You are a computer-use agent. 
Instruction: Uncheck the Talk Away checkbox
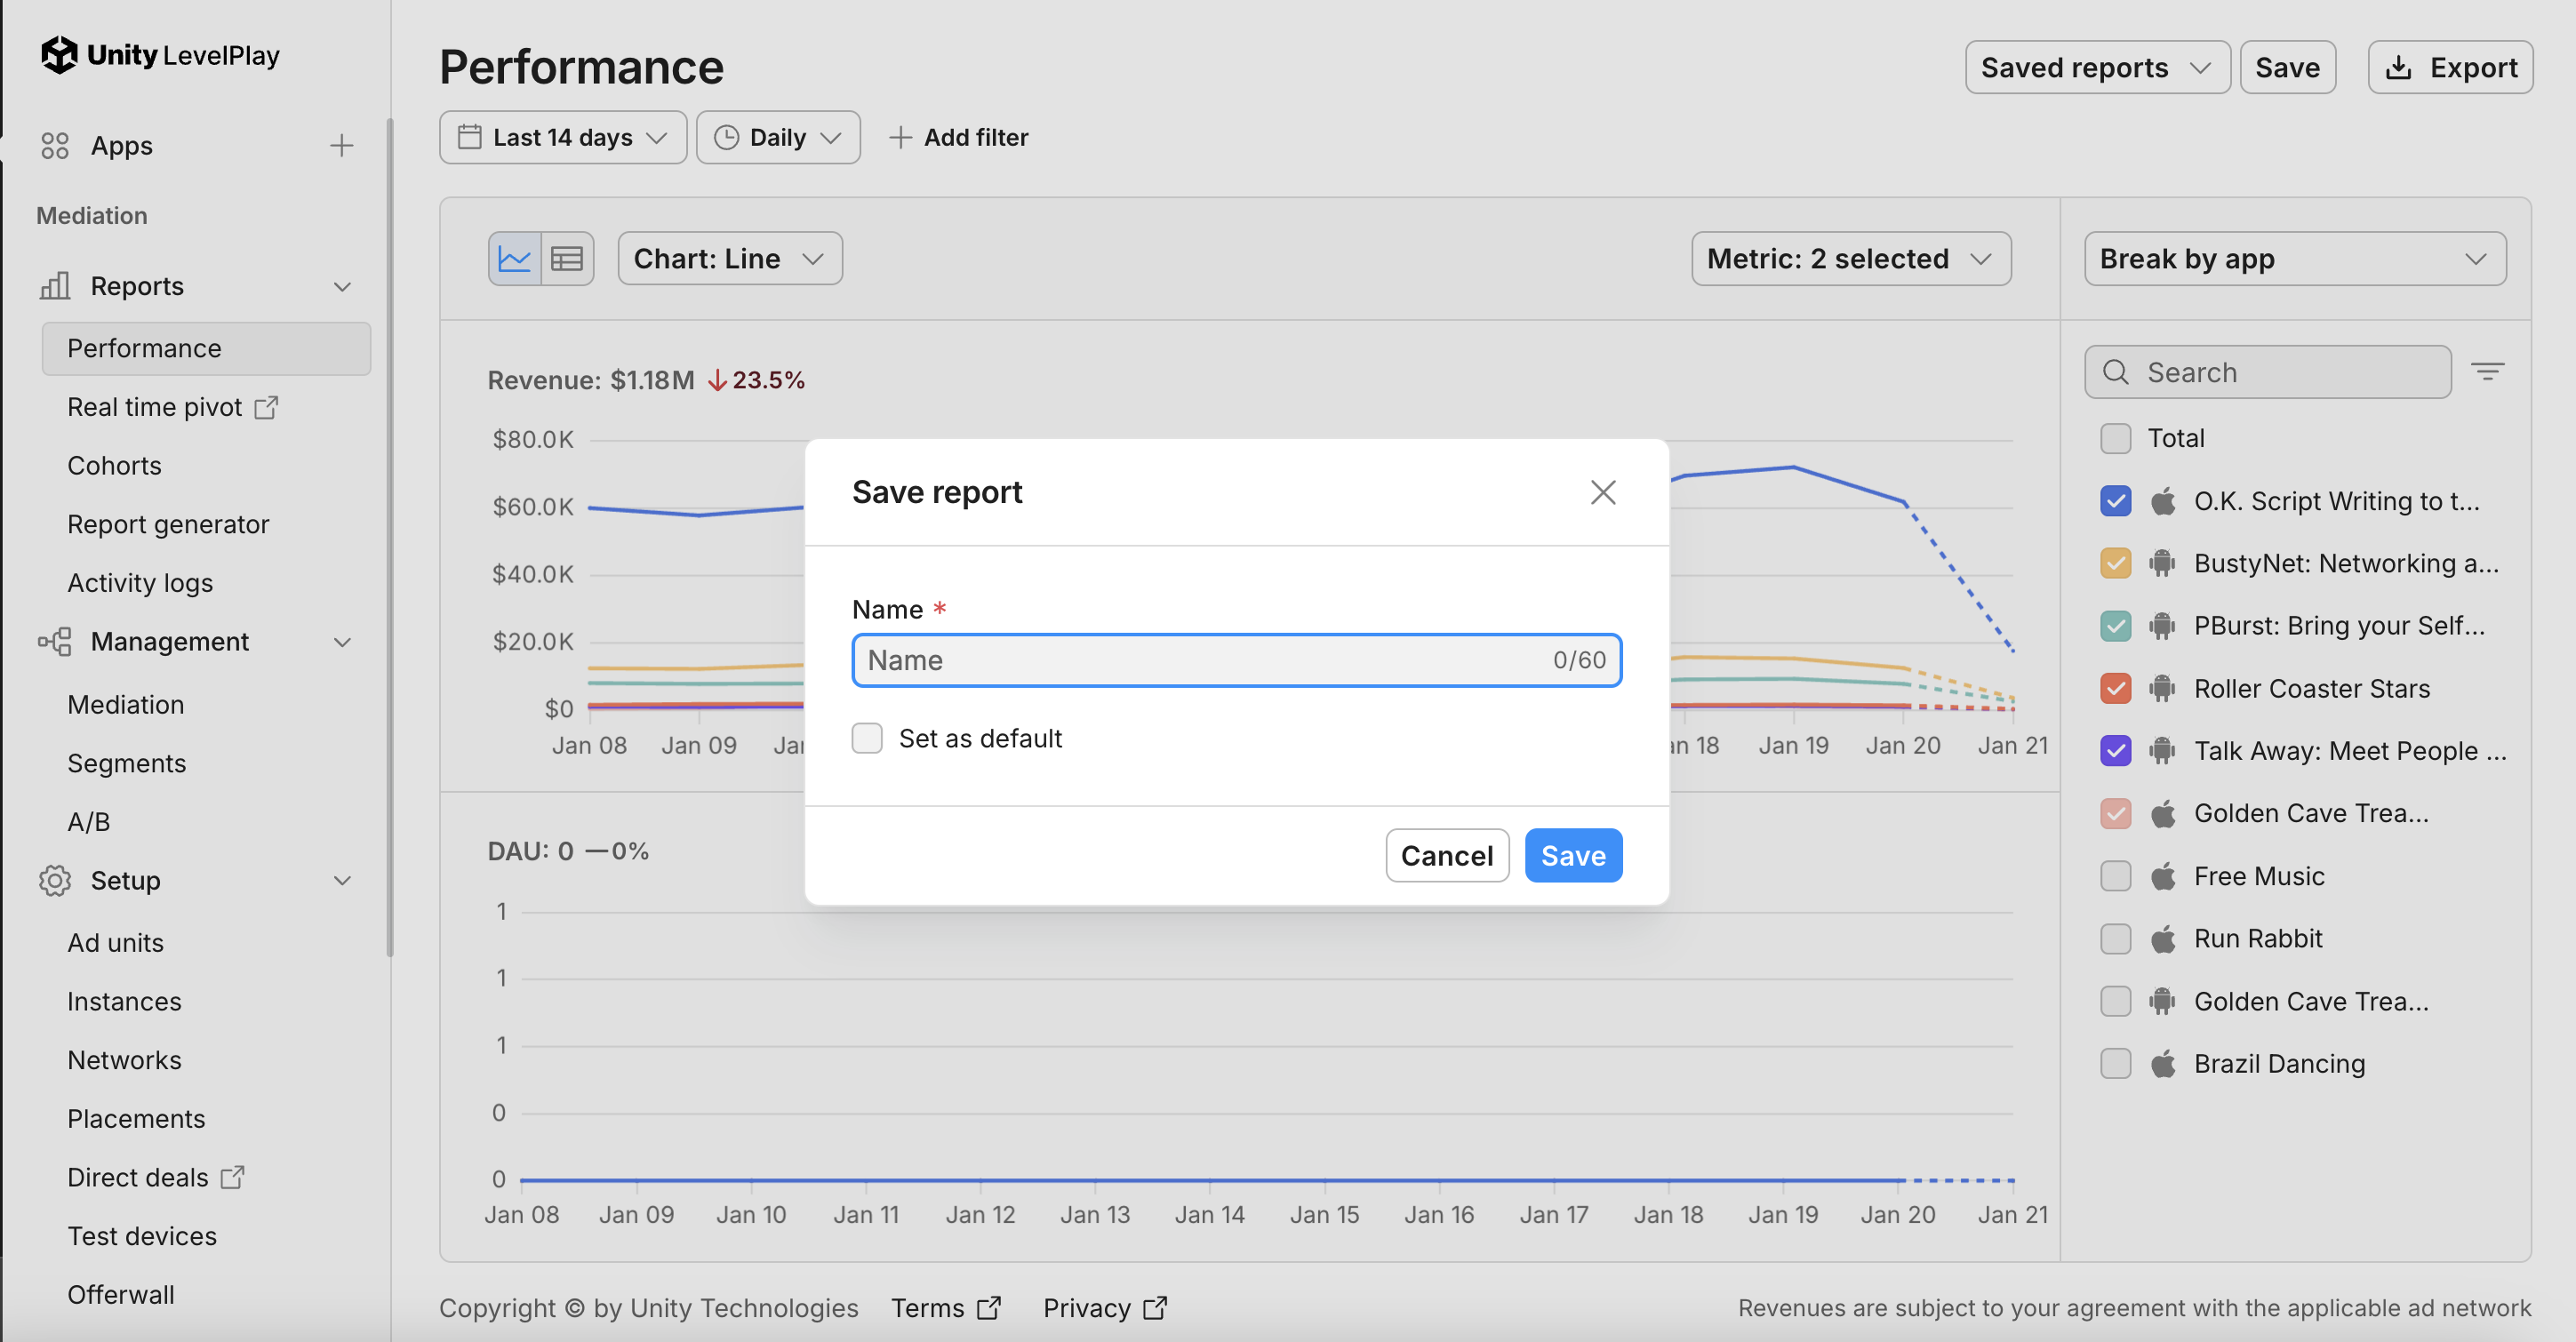click(x=2116, y=750)
